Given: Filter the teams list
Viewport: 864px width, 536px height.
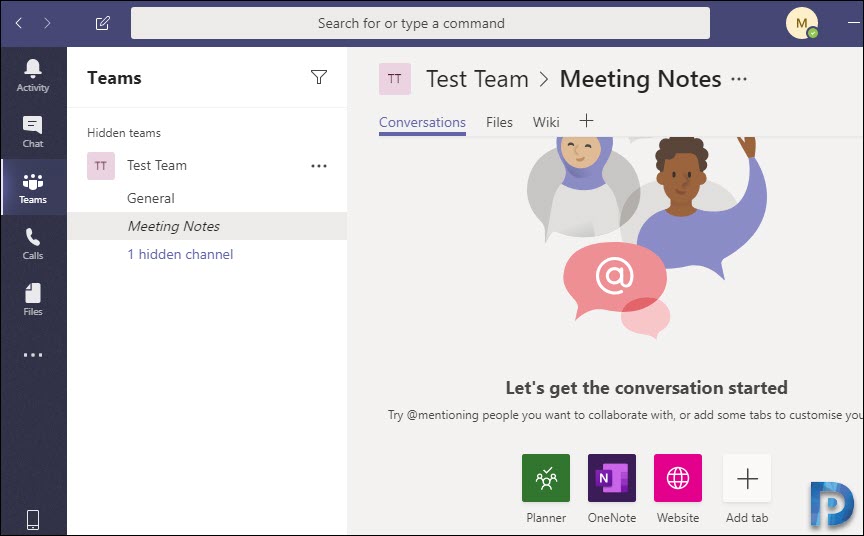Looking at the screenshot, I should 319,77.
